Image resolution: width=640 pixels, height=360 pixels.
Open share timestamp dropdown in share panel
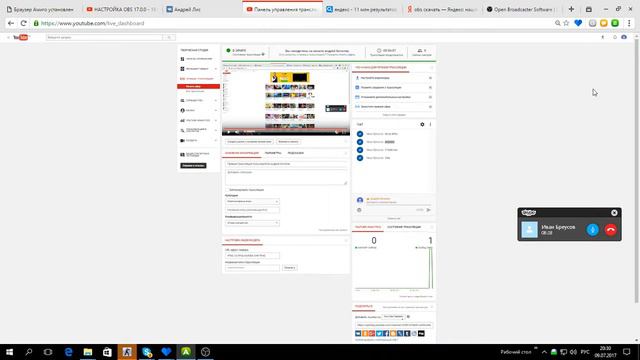pyautogui.click(x=393, y=317)
